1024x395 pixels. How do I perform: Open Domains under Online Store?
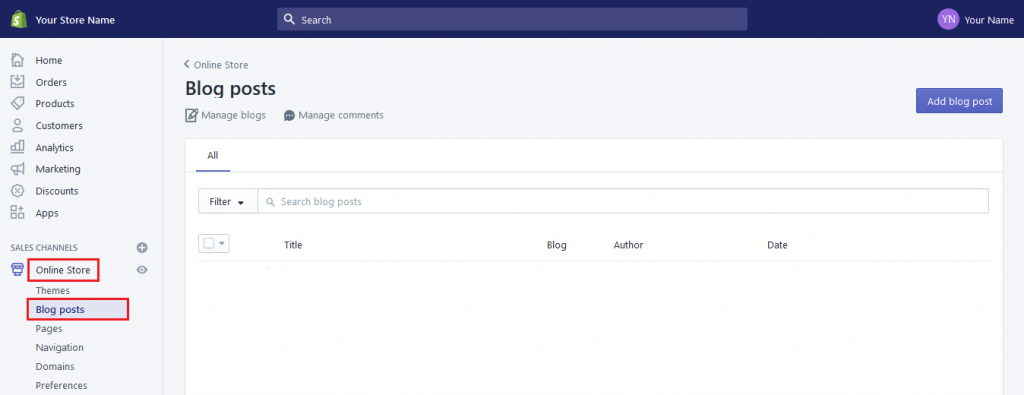click(55, 366)
